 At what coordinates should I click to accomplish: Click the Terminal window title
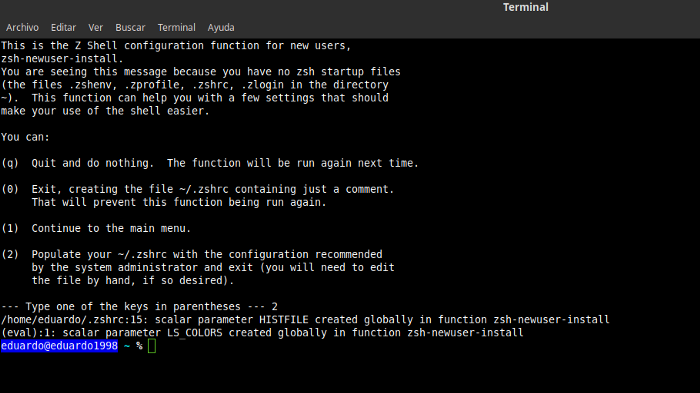pyautogui.click(x=525, y=7)
